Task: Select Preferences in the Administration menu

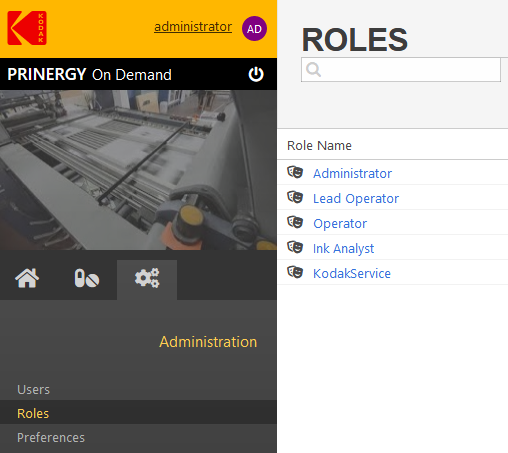Action: 51,437
